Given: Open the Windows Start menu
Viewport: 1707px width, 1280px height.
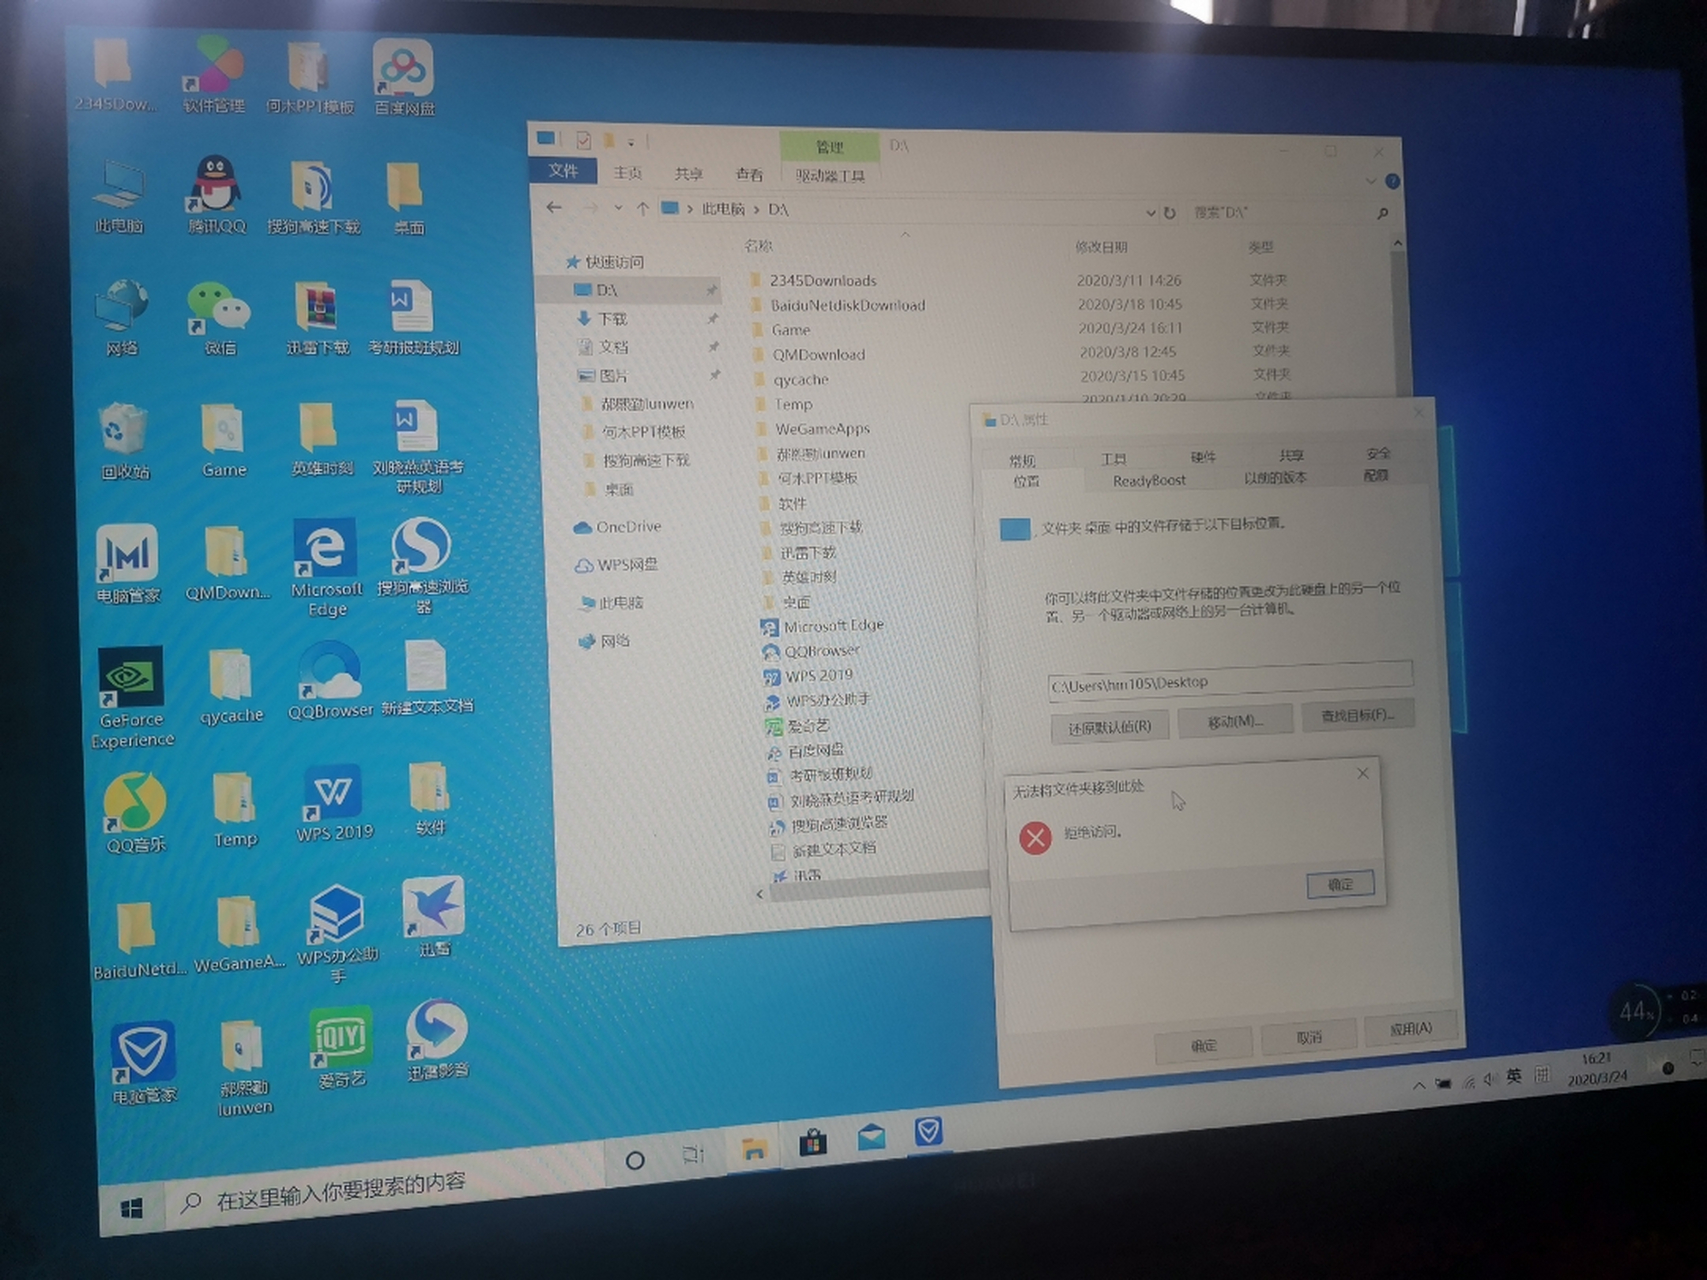Looking at the screenshot, I should pos(131,1209).
